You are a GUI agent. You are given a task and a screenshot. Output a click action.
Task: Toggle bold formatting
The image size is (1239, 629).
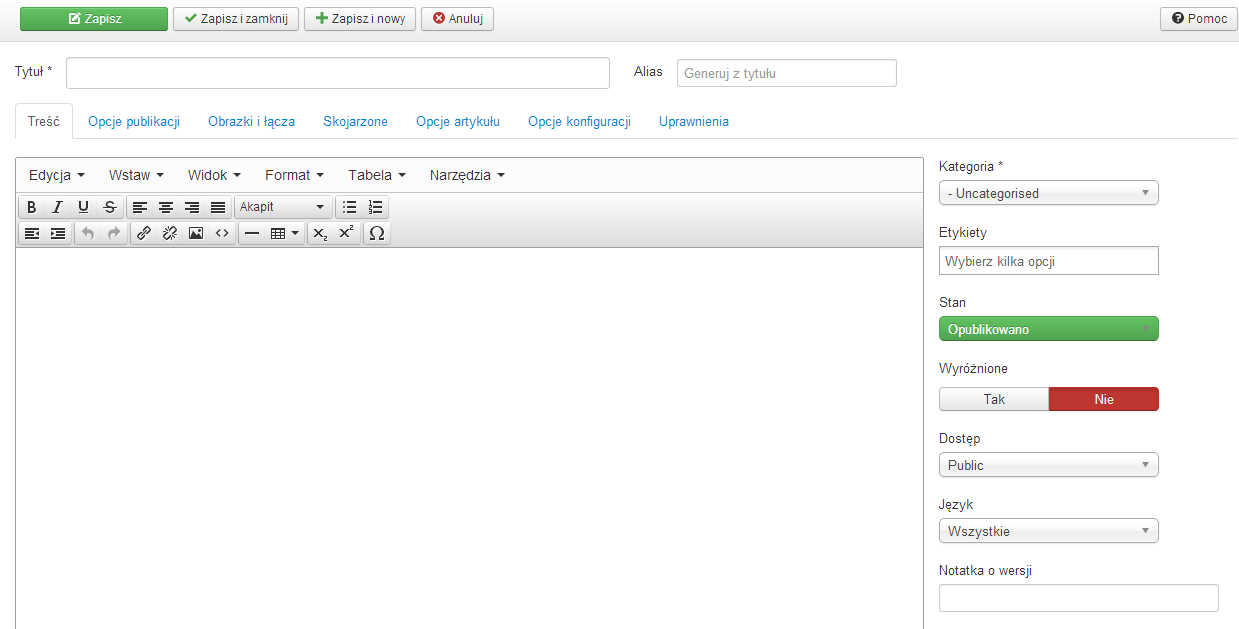click(x=32, y=208)
